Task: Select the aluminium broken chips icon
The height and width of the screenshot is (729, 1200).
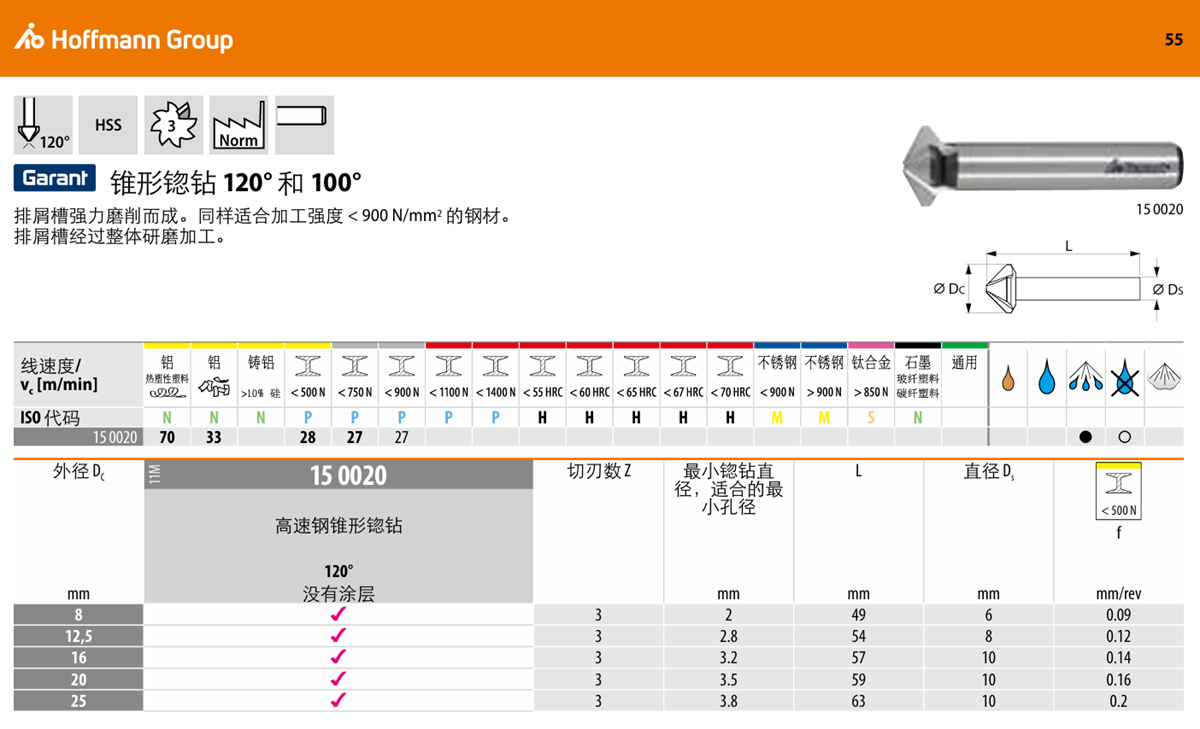Action: [x=213, y=389]
